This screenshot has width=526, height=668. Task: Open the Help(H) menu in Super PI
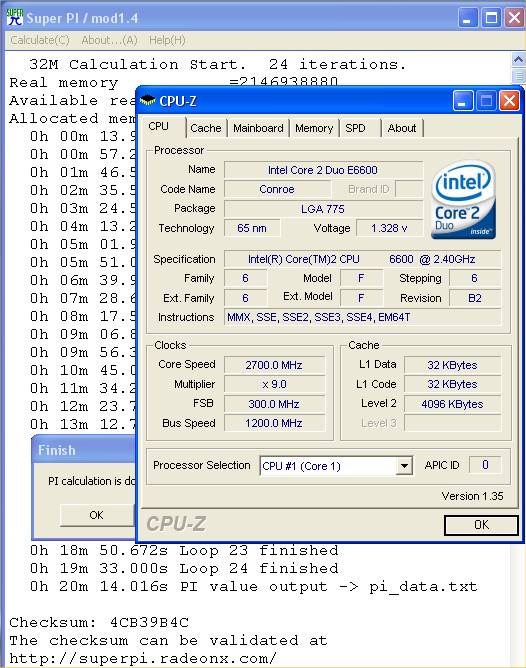[167, 40]
